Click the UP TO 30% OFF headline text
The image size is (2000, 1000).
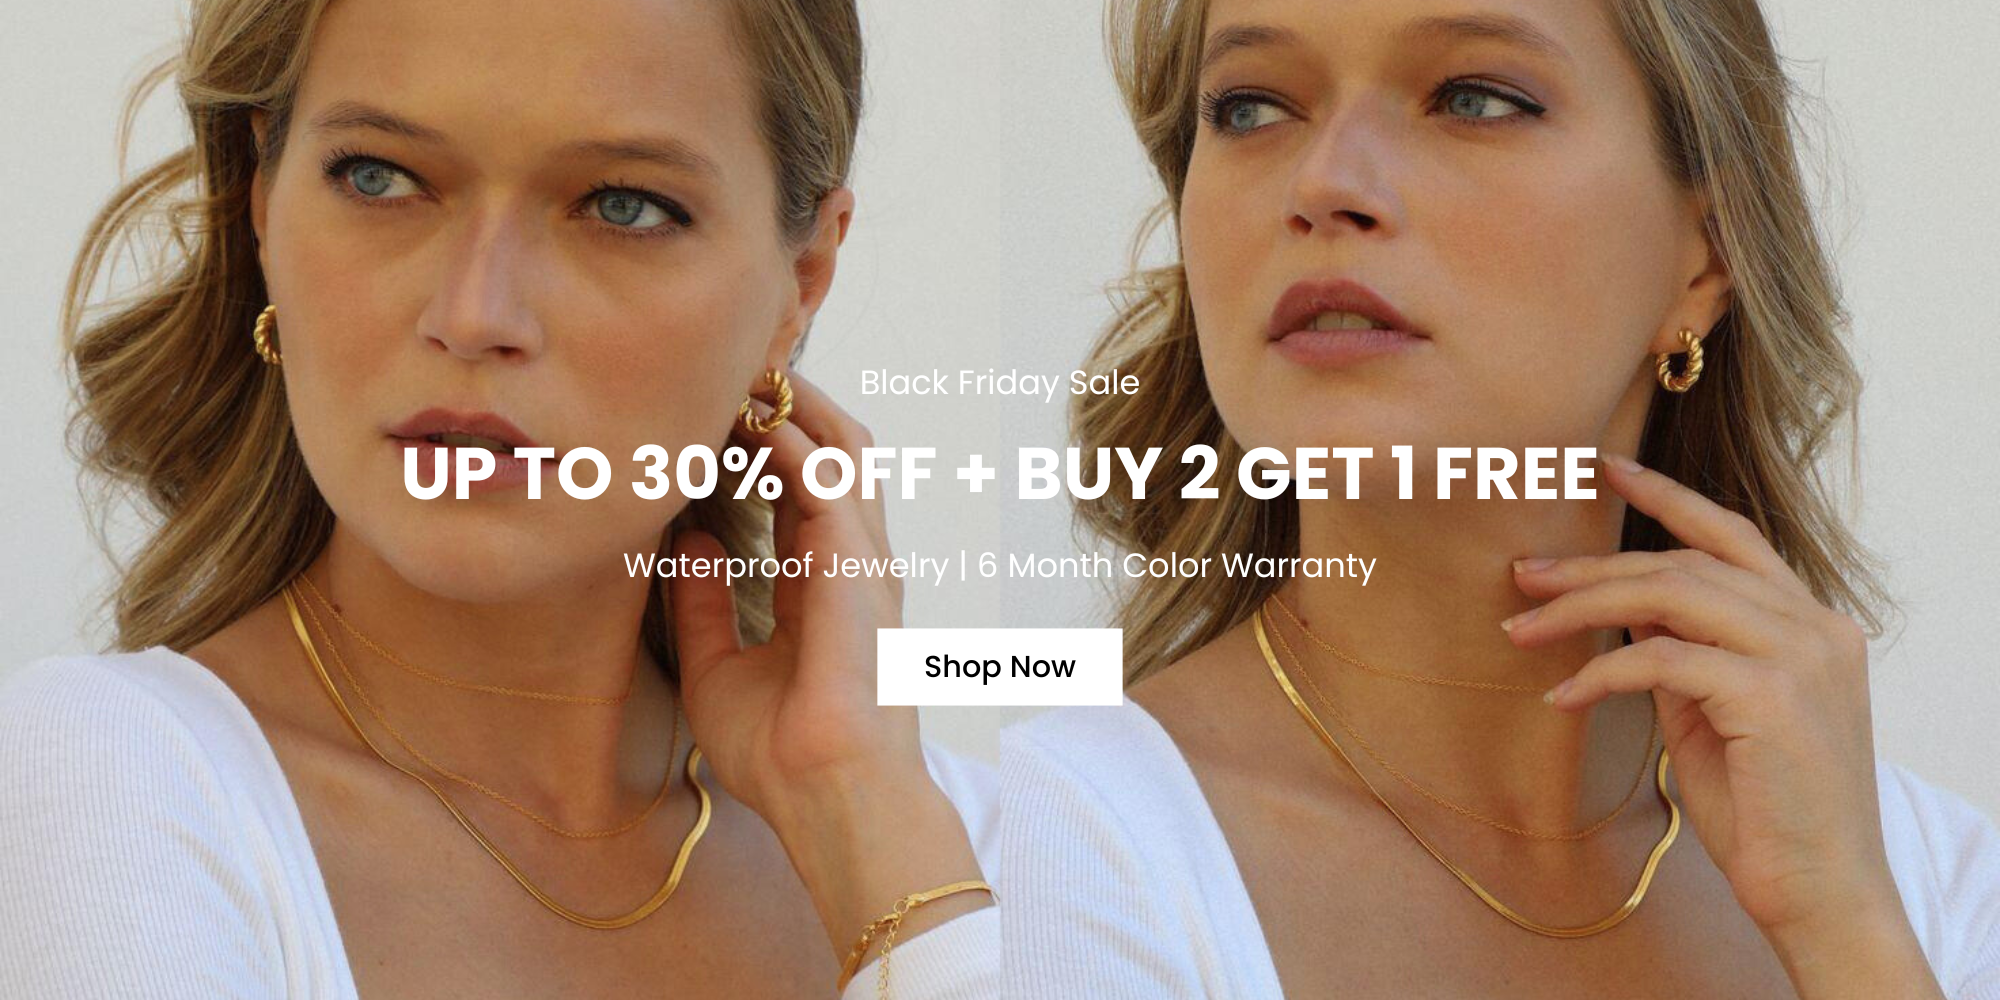pyautogui.click(x=668, y=473)
